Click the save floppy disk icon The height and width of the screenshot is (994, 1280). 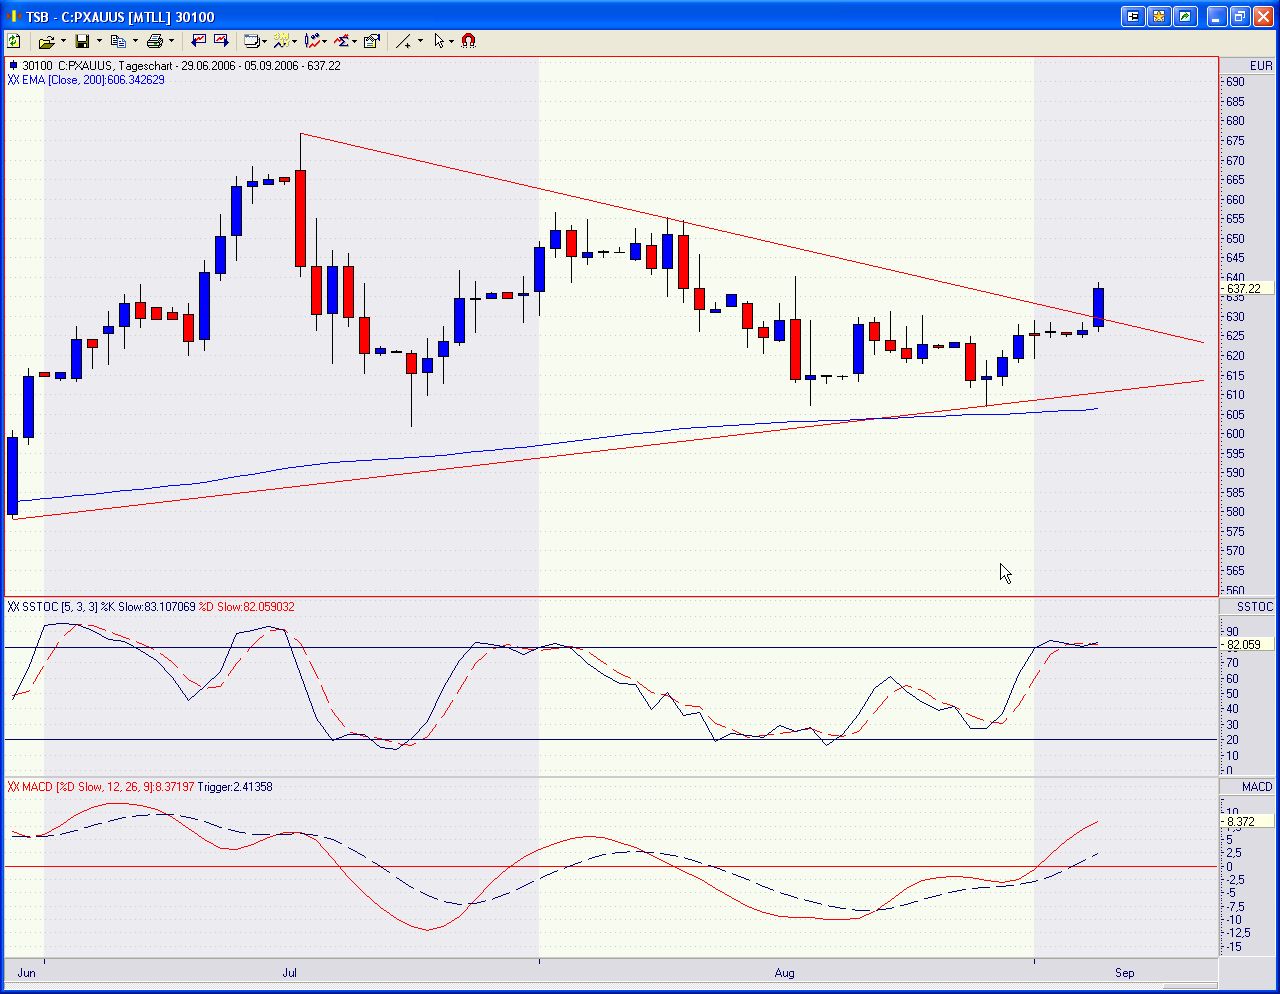point(82,41)
